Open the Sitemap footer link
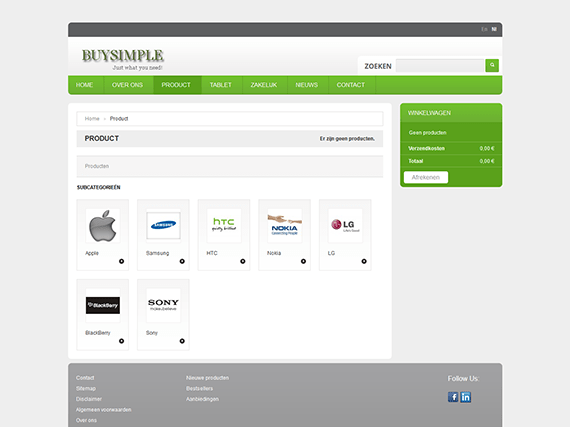Image resolution: width=570 pixels, height=427 pixels. pos(86,388)
